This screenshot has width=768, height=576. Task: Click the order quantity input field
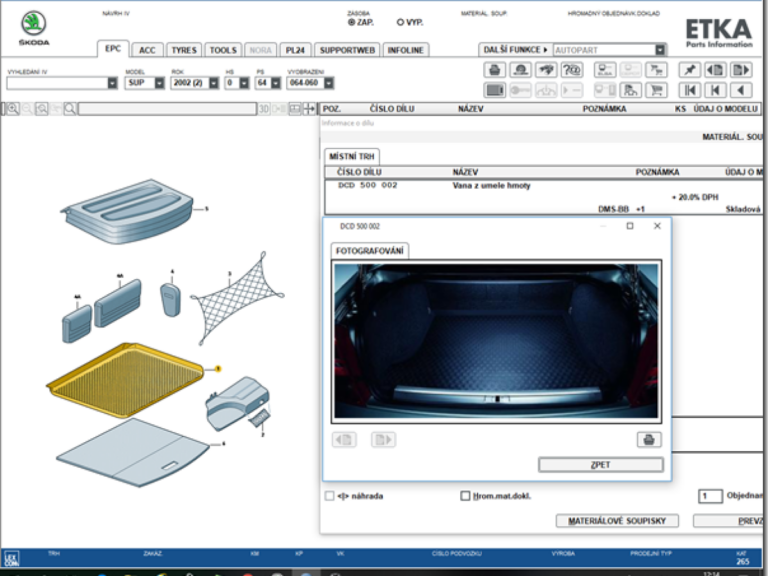[709, 496]
